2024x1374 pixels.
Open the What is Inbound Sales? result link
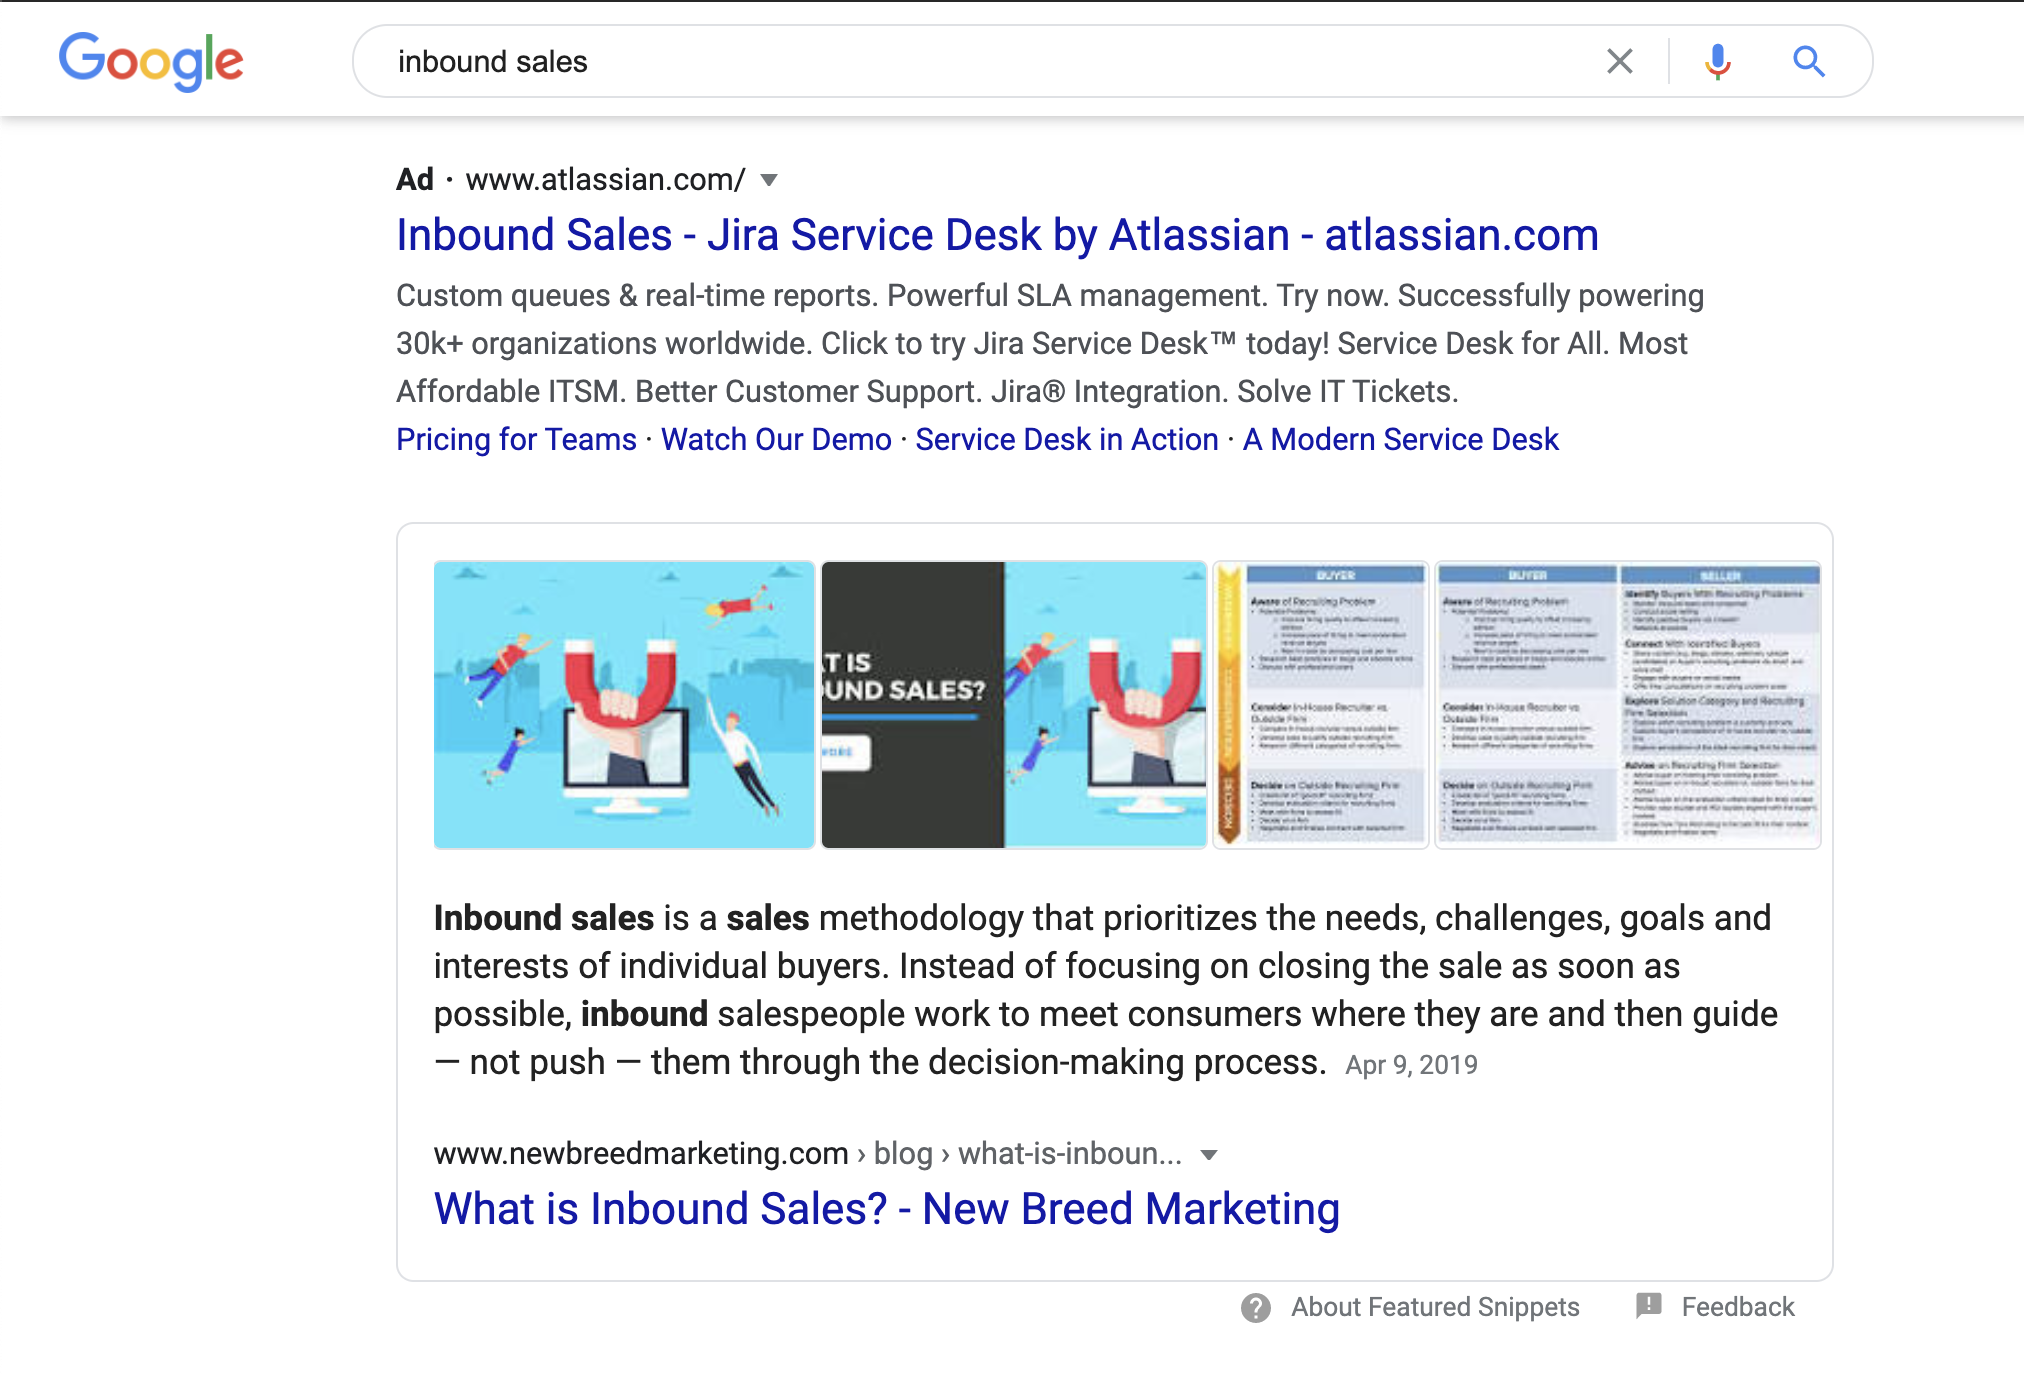tap(886, 1209)
